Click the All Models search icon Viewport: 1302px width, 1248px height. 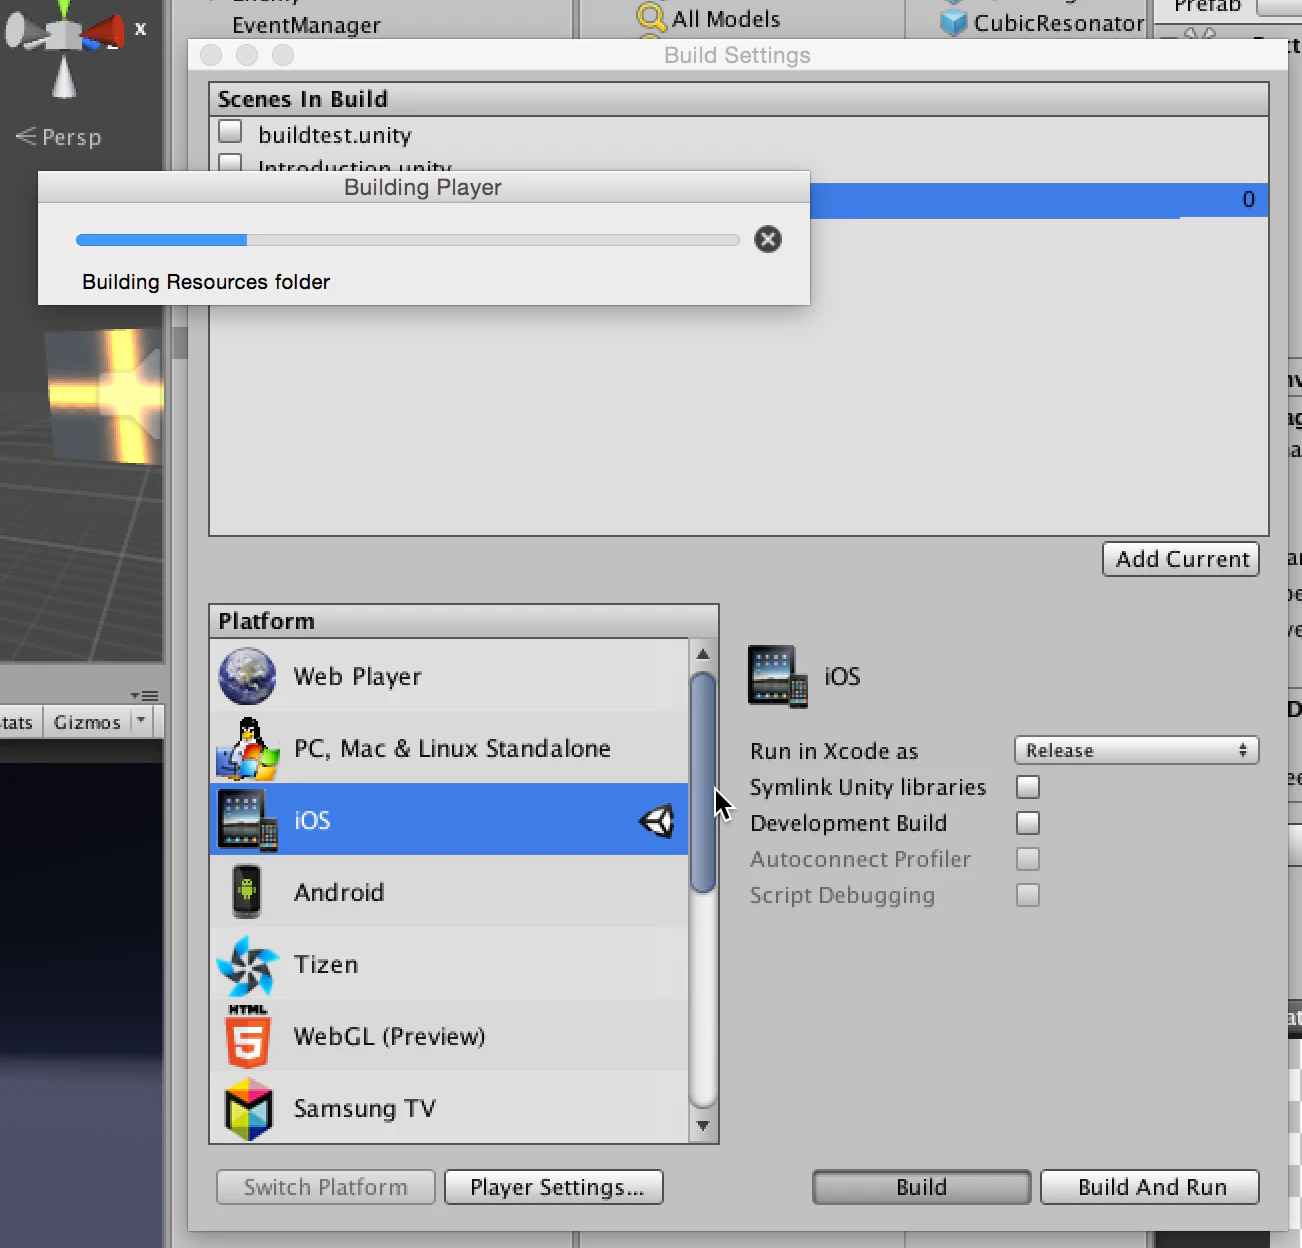tap(651, 17)
